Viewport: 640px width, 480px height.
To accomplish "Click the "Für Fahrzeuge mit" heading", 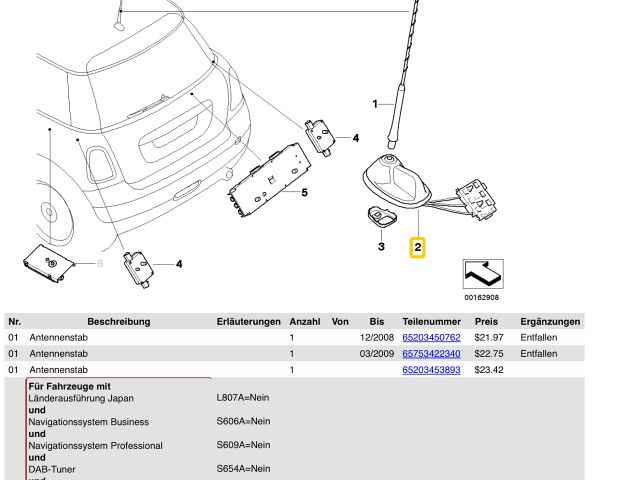I will [70, 386].
